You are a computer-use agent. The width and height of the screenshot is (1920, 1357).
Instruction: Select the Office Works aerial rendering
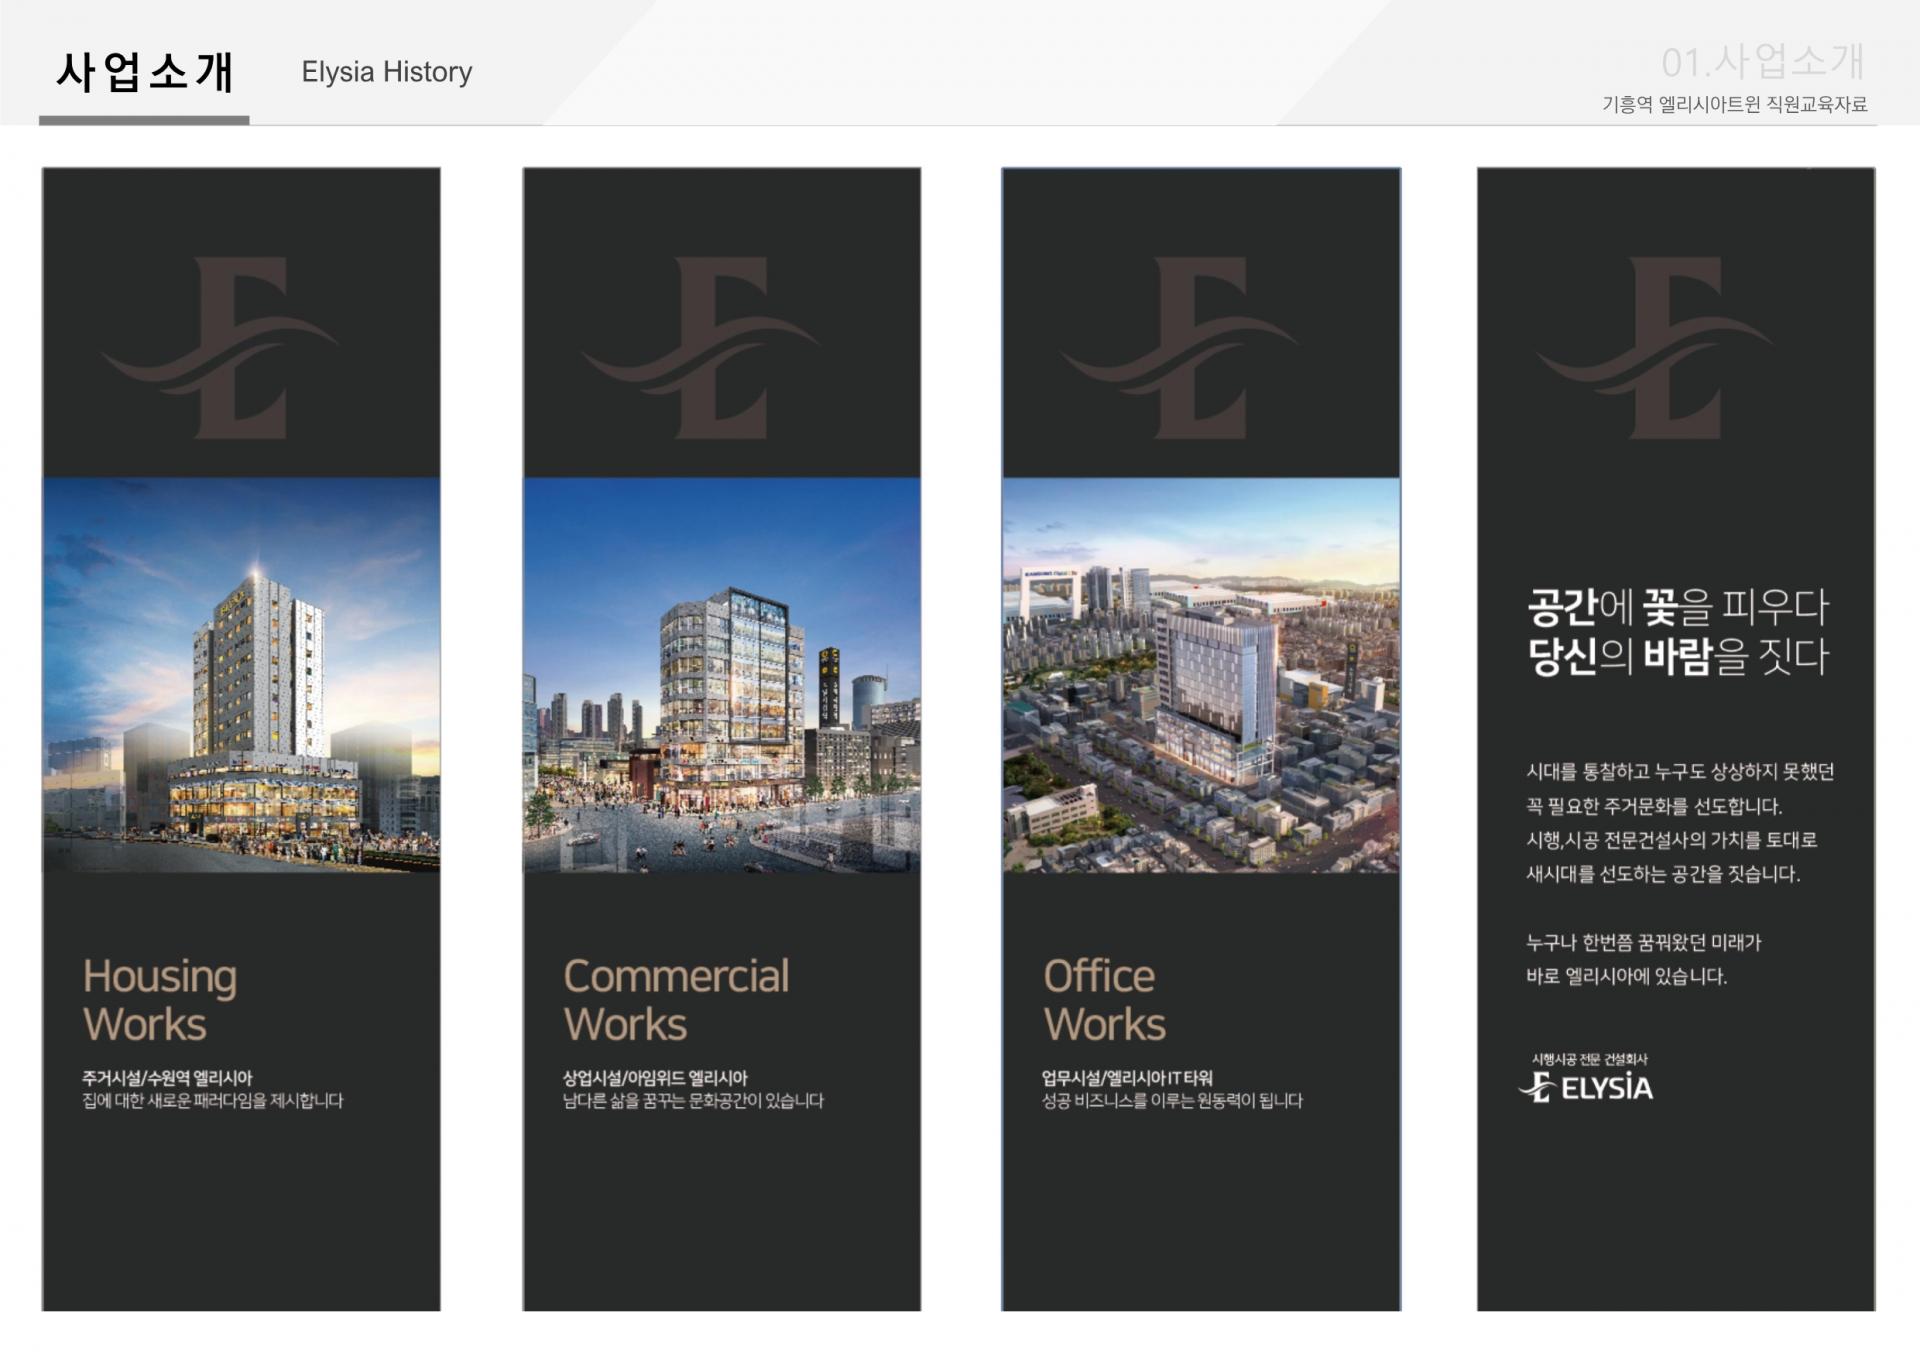pos(1201,675)
